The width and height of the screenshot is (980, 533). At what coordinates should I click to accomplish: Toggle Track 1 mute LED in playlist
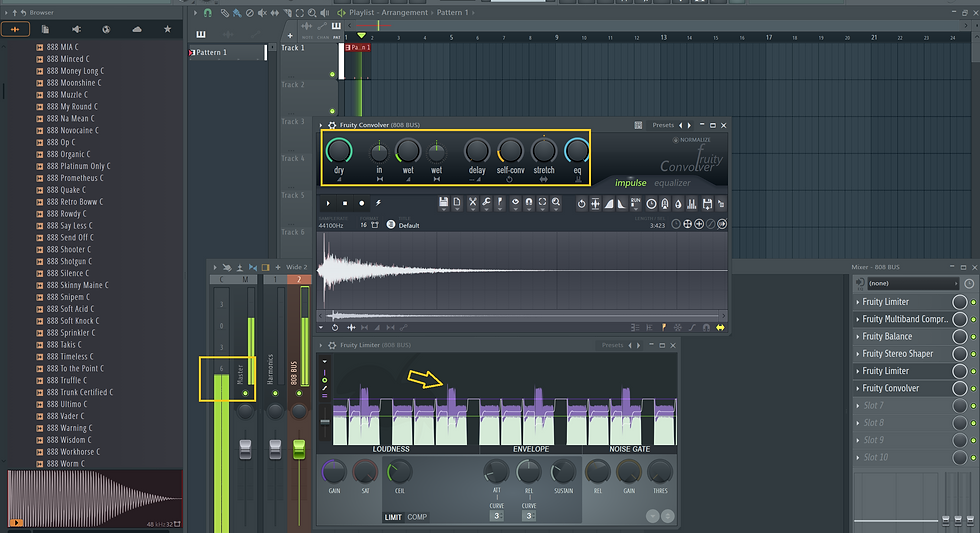click(332, 74)
